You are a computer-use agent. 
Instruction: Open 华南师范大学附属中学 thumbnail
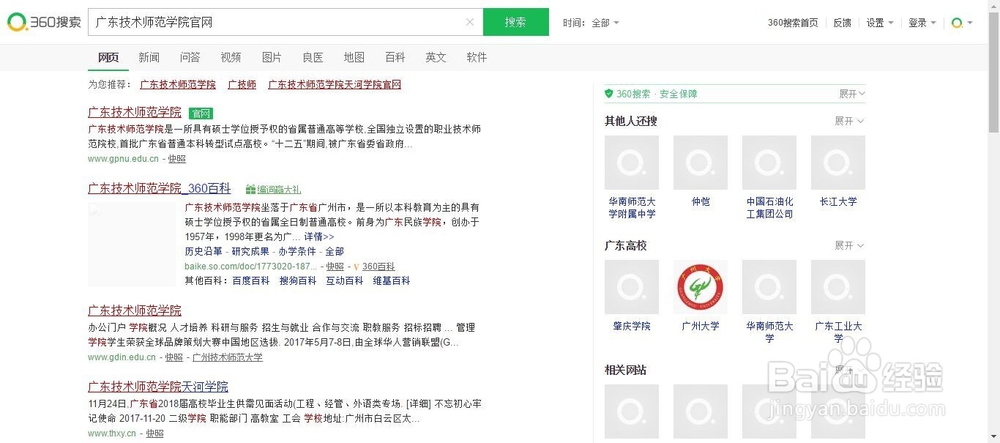click(631, 163)
